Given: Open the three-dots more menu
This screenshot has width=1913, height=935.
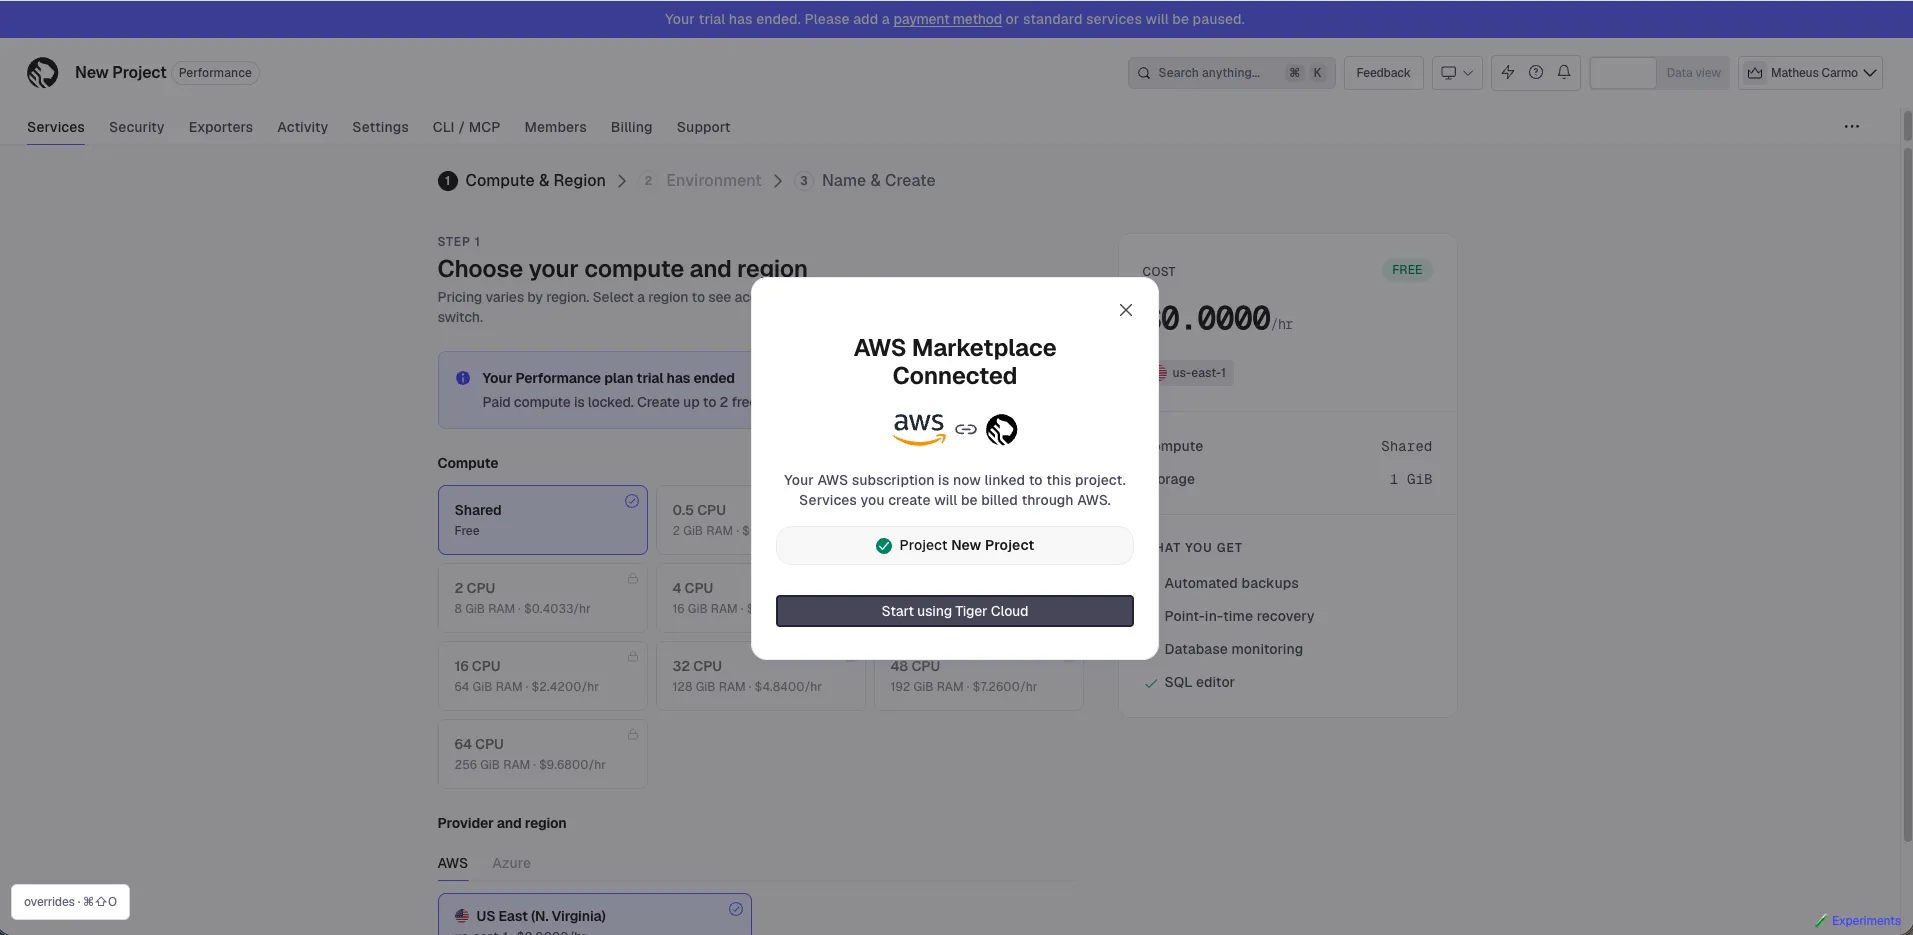Looking at the screenshot, I should 1851,126.
